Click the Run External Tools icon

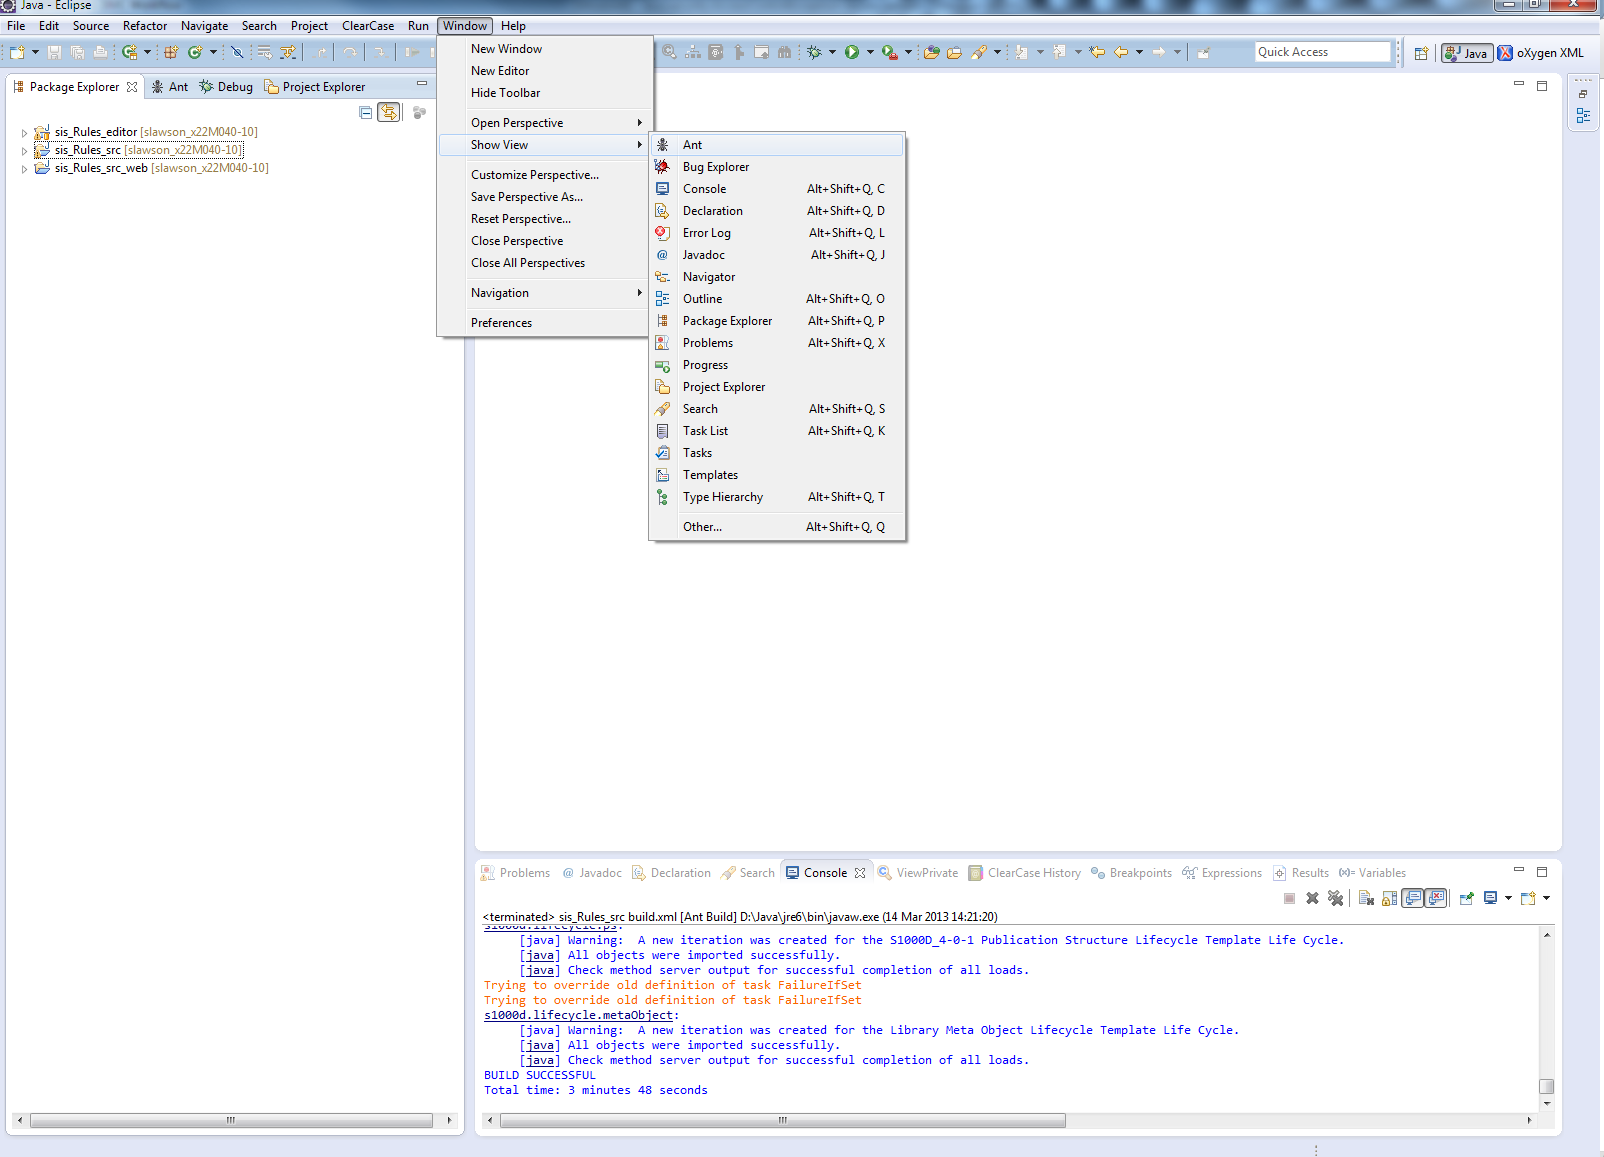tap(889, 52)
